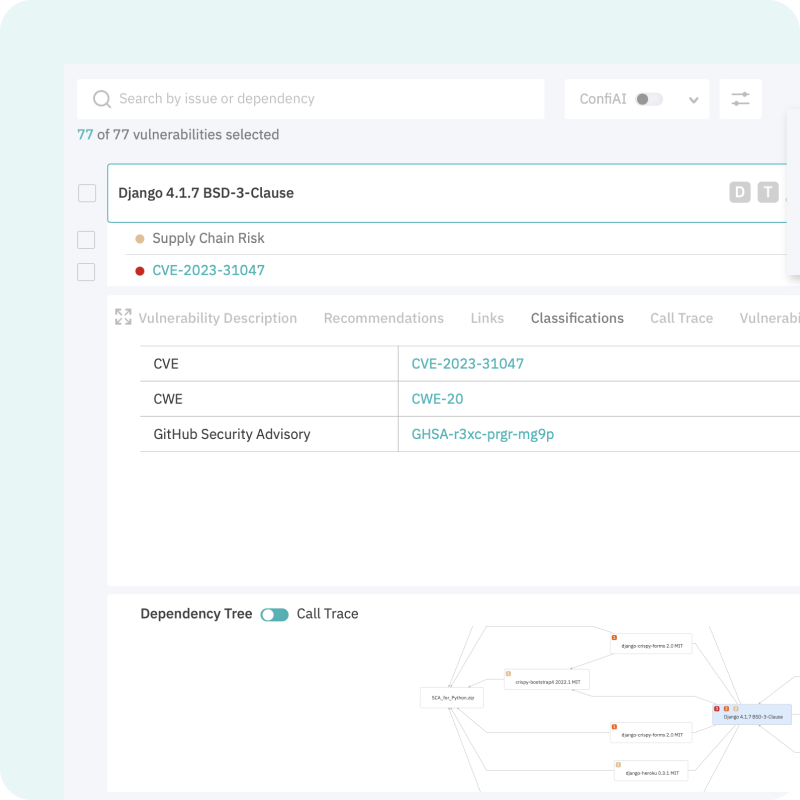Screen dimensions: 800x800
Task: Select highlighted Django 4.1.7 BSD-3-Clause node
Action: click(x=752, y=714)
